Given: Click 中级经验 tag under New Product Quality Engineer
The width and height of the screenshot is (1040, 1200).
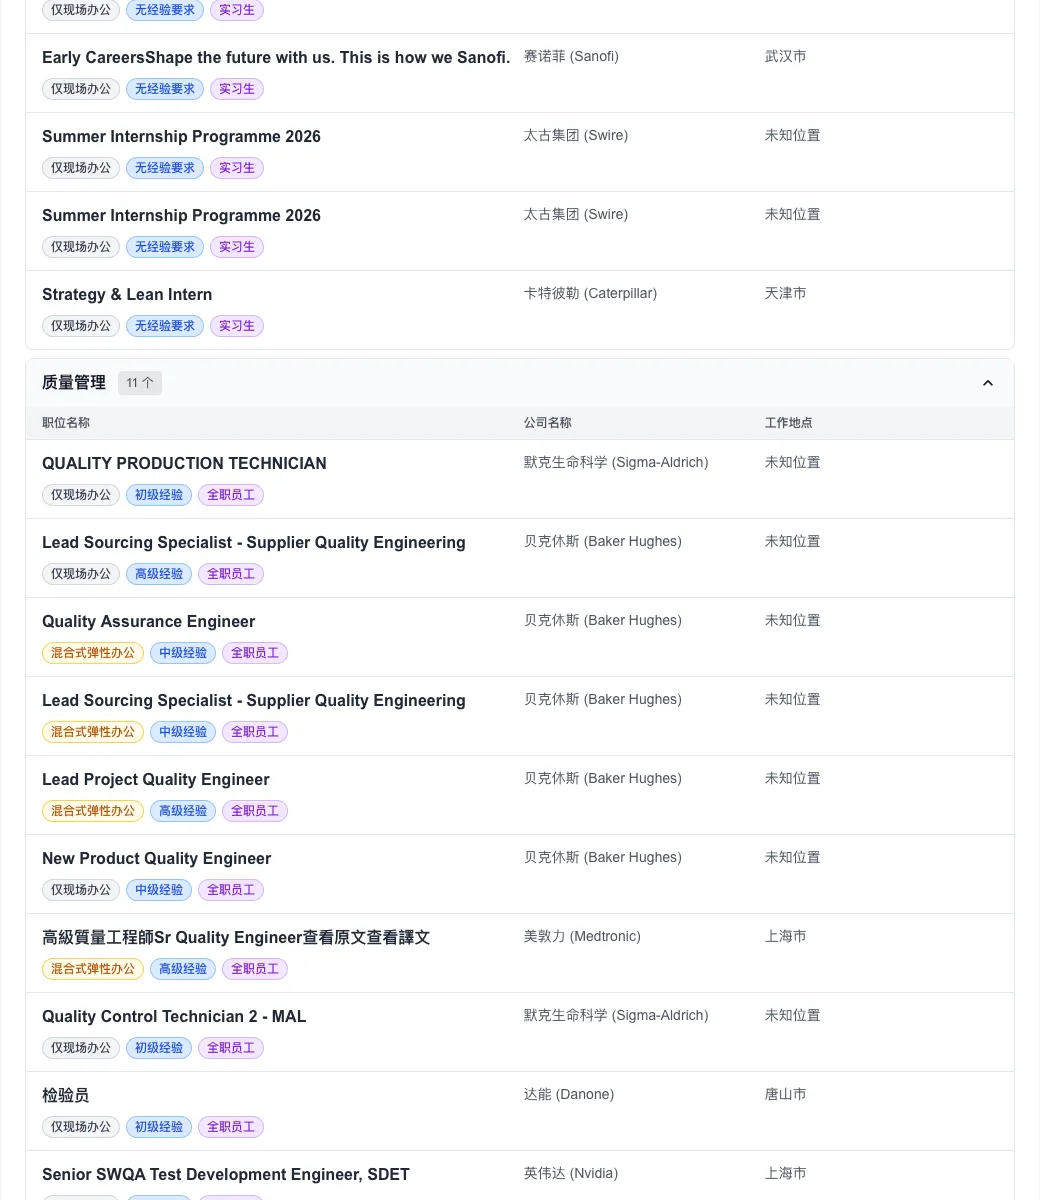Looking at the screenshot, I should [159, 890].
